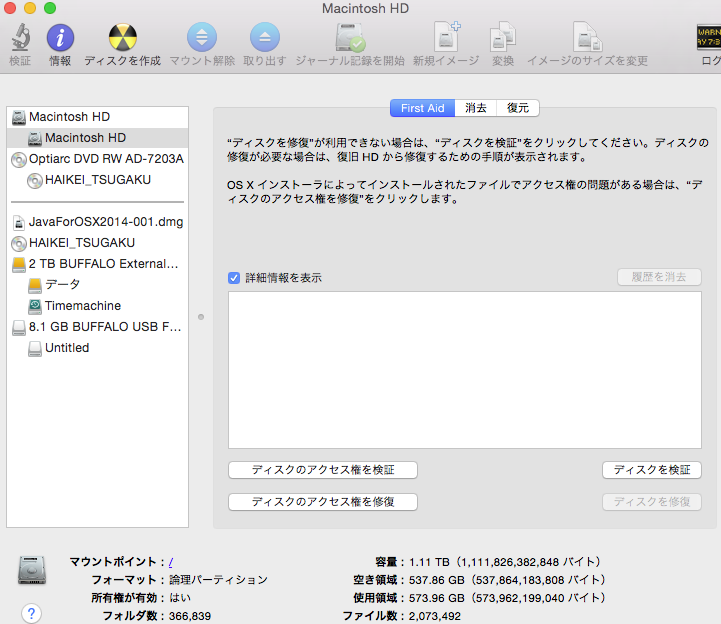
Task: Select the Timemachine volume in sidebar
Action: point(82,306)
